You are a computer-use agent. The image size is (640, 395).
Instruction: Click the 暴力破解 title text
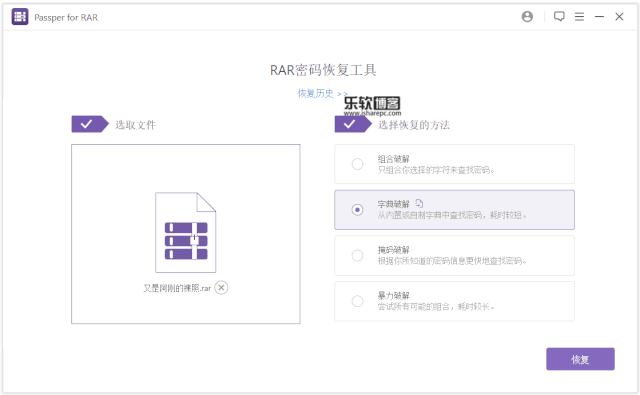click(x=393, y=295)
